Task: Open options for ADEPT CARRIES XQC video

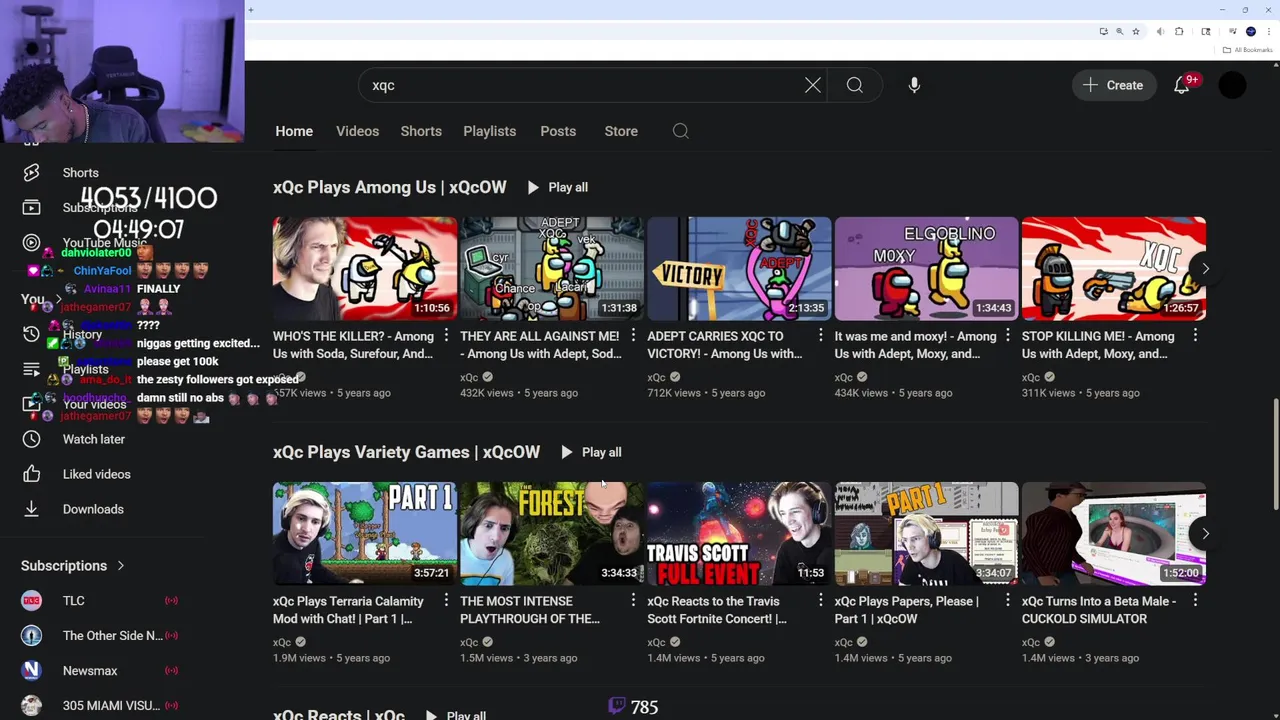Action: (x=820, y=336)
